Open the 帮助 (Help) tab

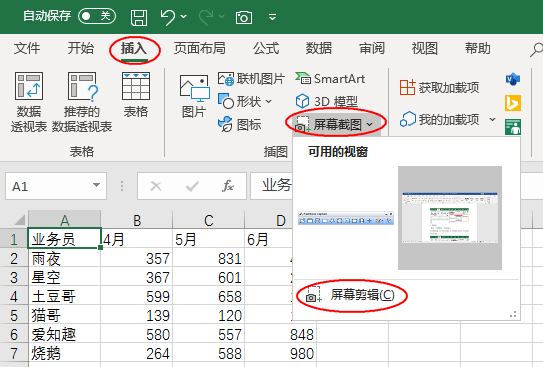coord(478,48)
